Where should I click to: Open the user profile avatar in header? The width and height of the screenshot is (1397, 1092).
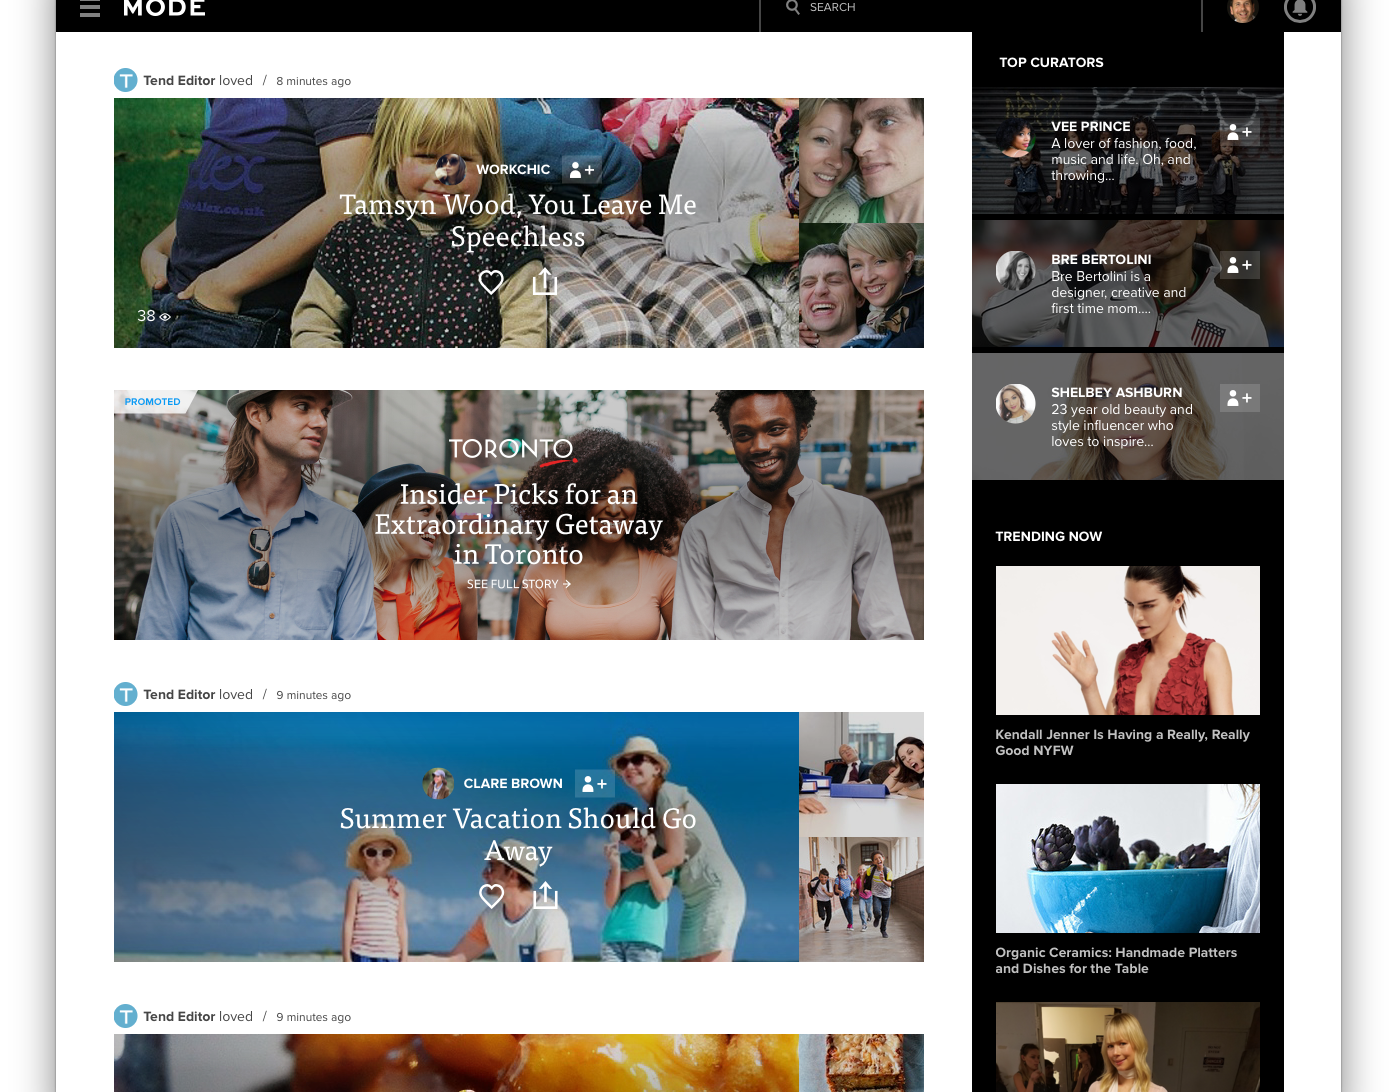click(x=1242, y=10)
